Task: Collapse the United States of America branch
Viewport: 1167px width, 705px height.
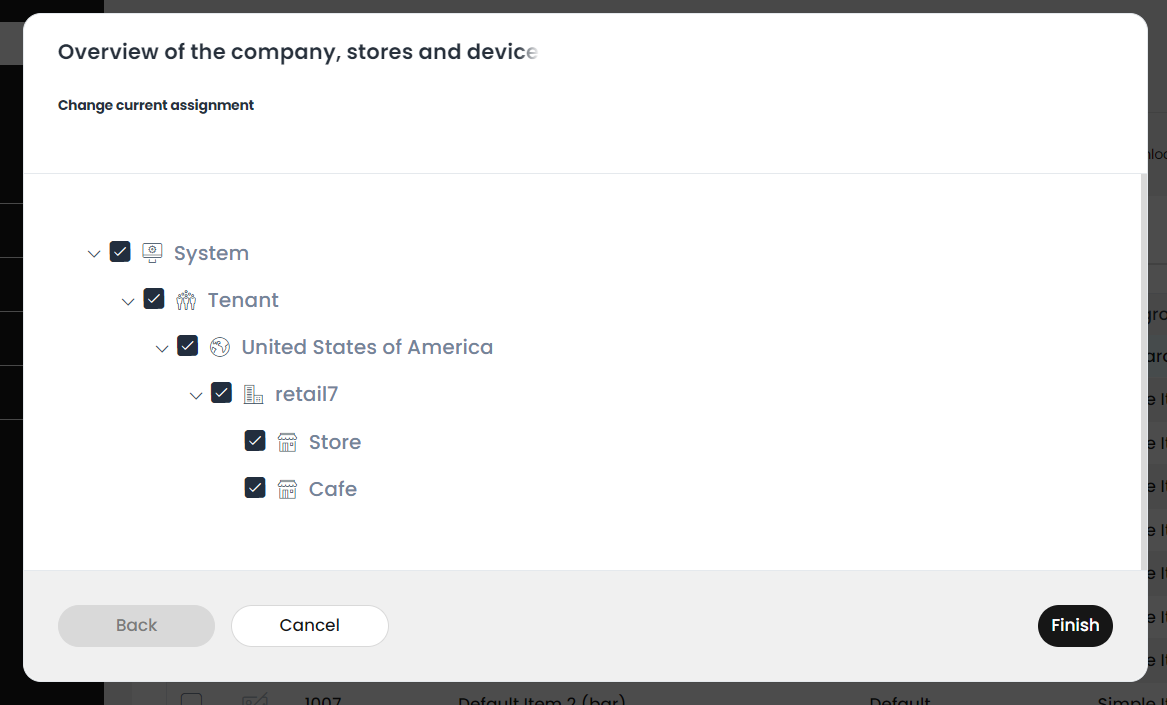Action: (162, 348)
